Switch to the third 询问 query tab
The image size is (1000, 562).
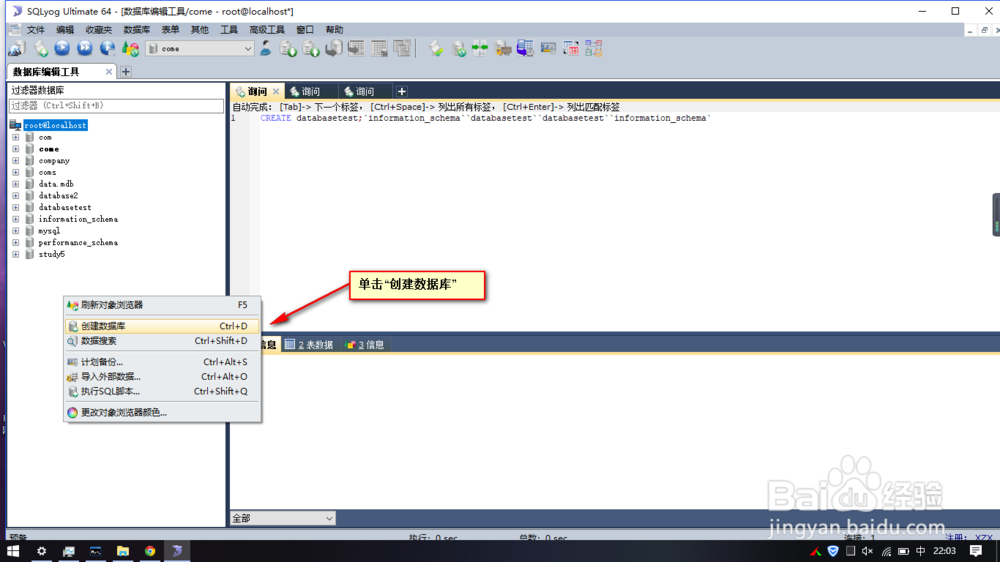point(365,92)
